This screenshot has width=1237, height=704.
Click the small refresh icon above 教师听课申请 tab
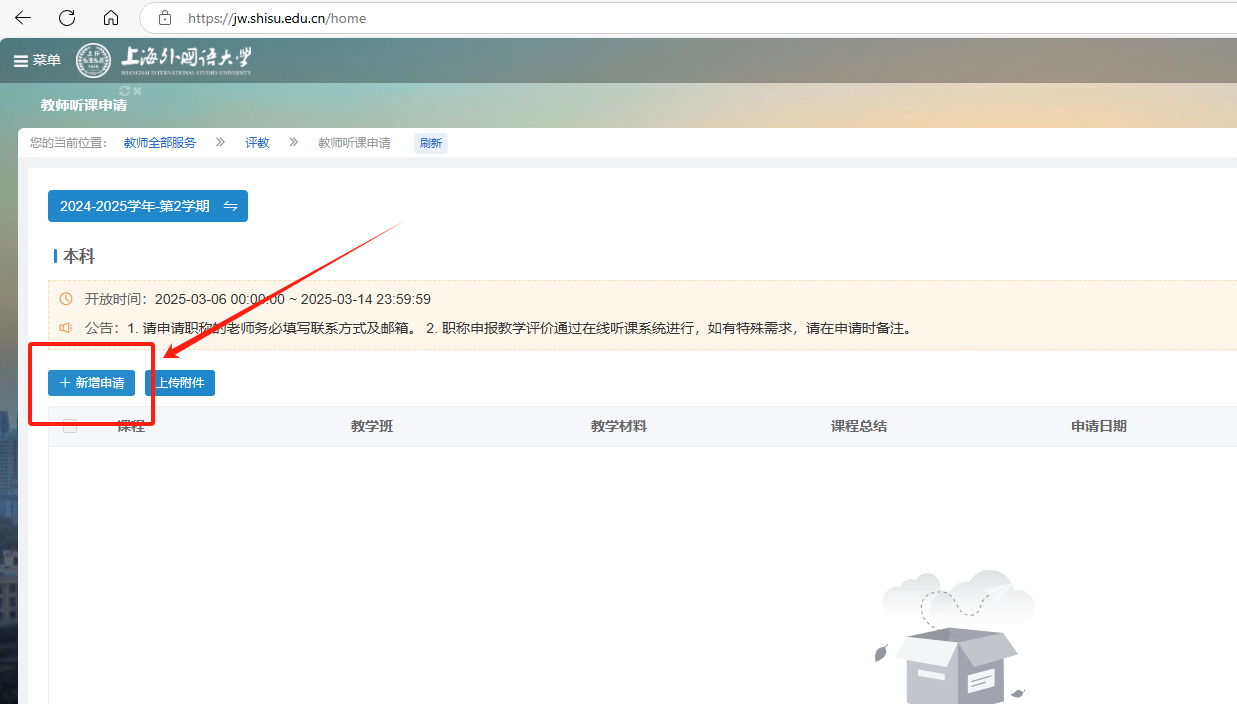[x=125, y=91]
